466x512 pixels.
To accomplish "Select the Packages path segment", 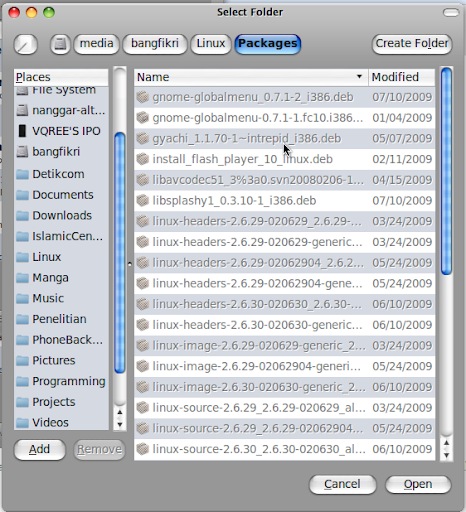I will click(x=268, y=44).
